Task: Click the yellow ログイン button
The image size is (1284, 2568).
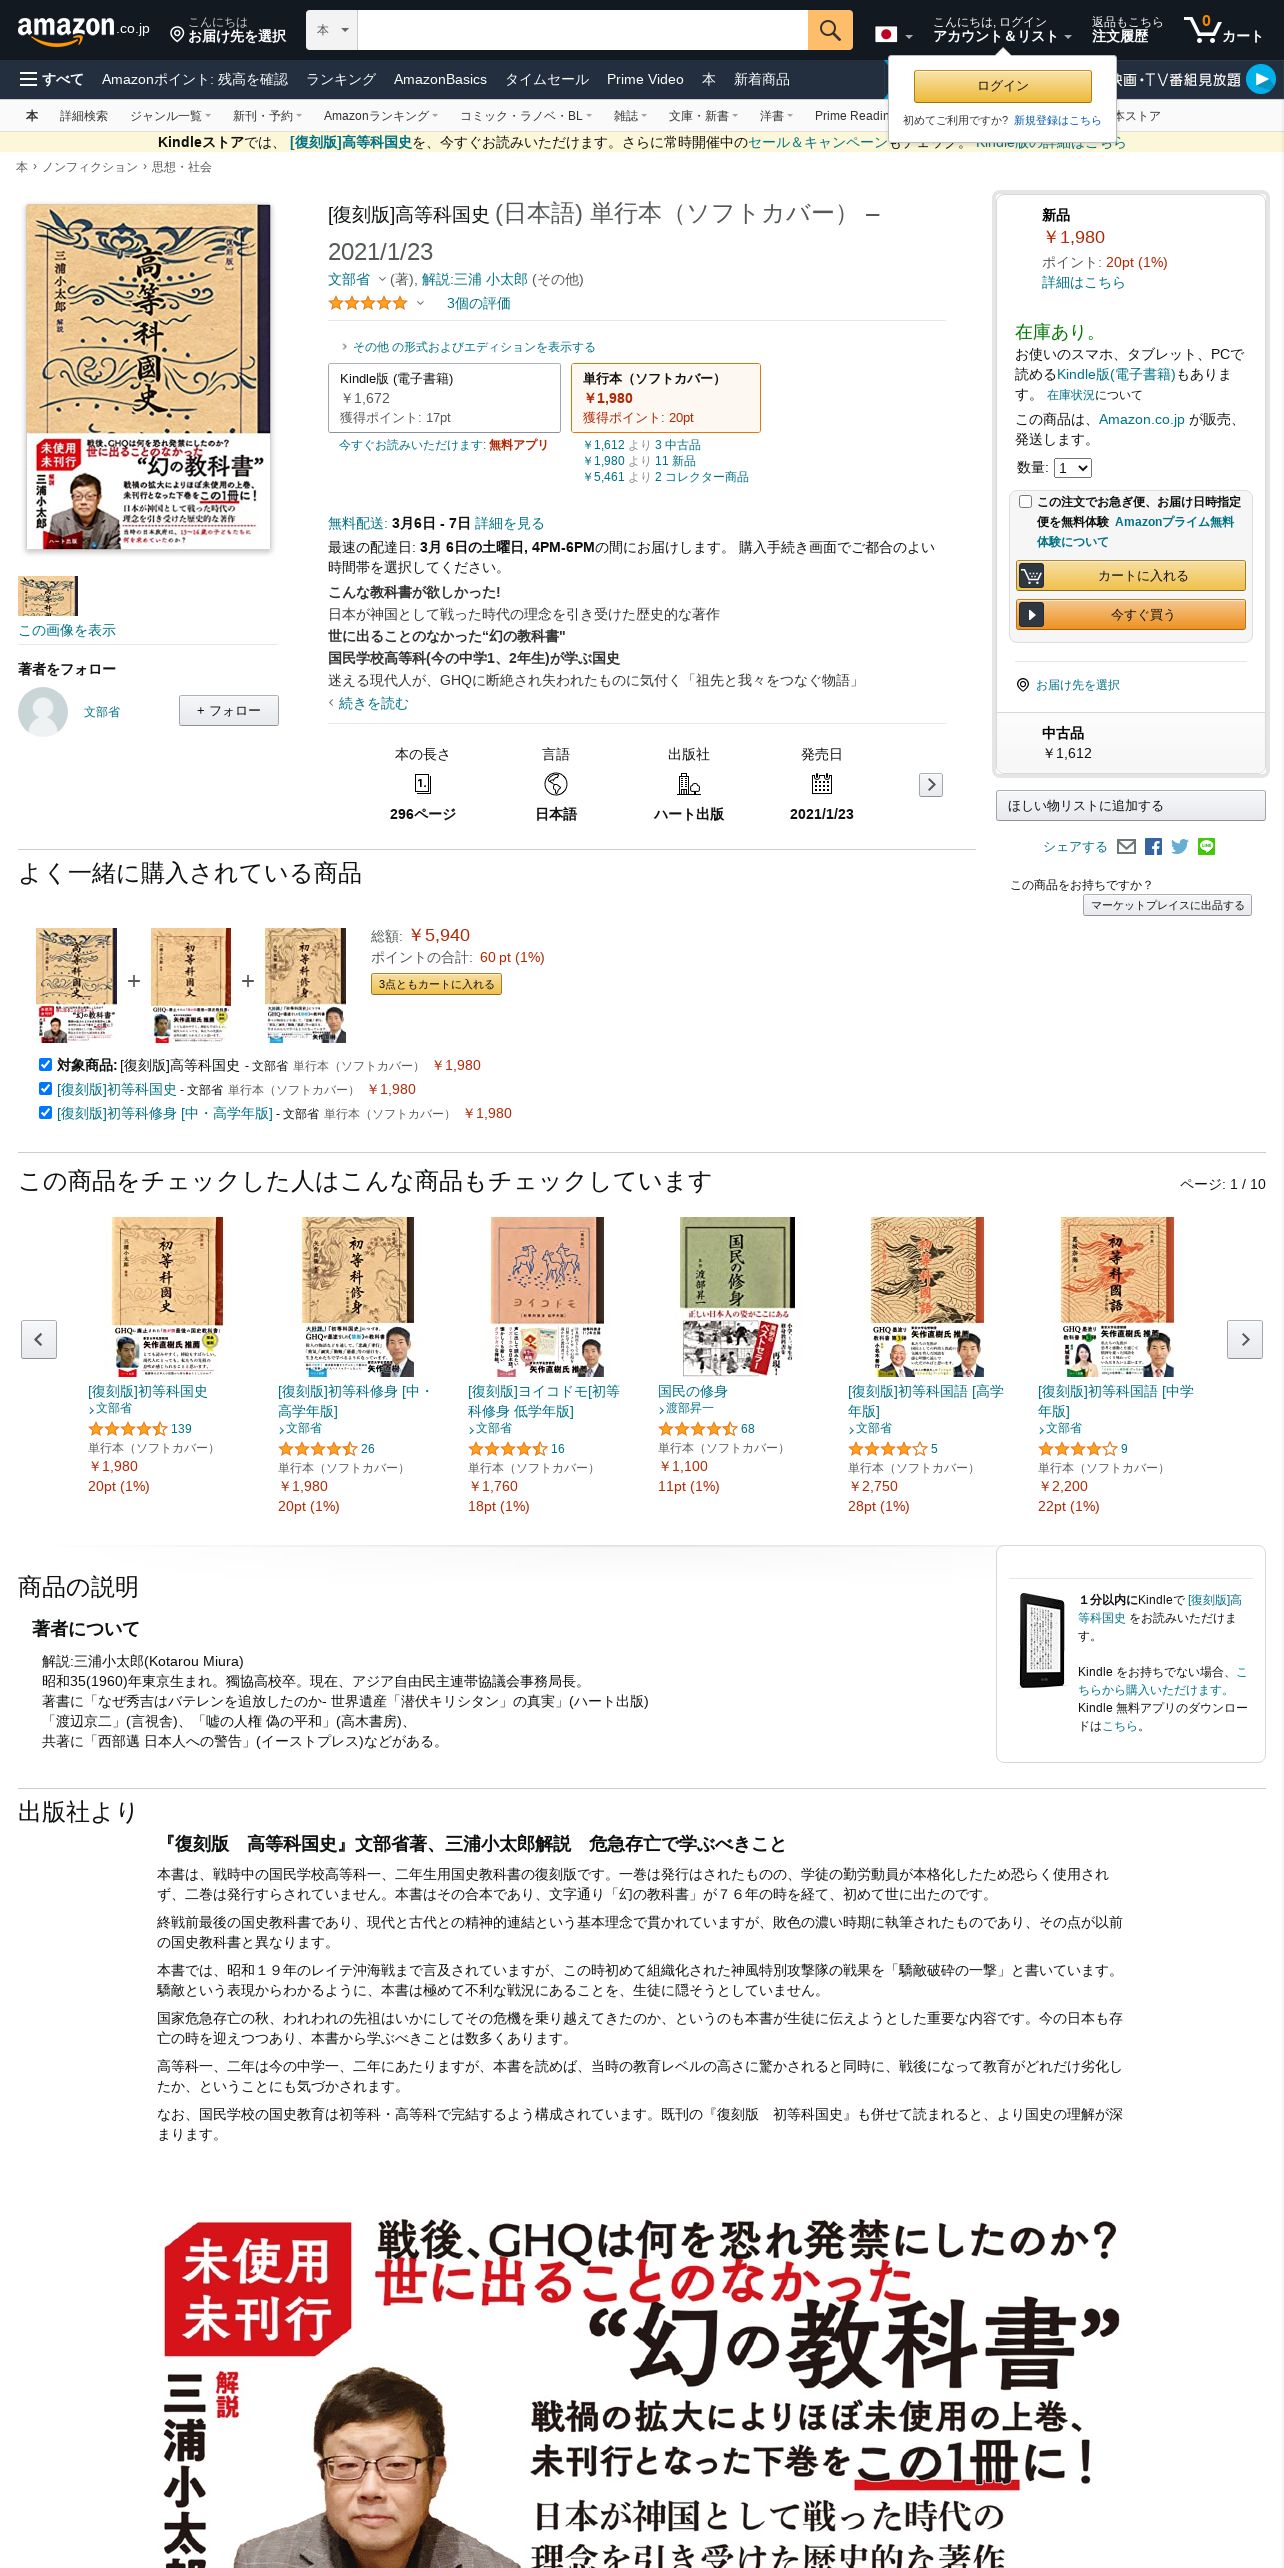Action: (x=1002, y=86)
